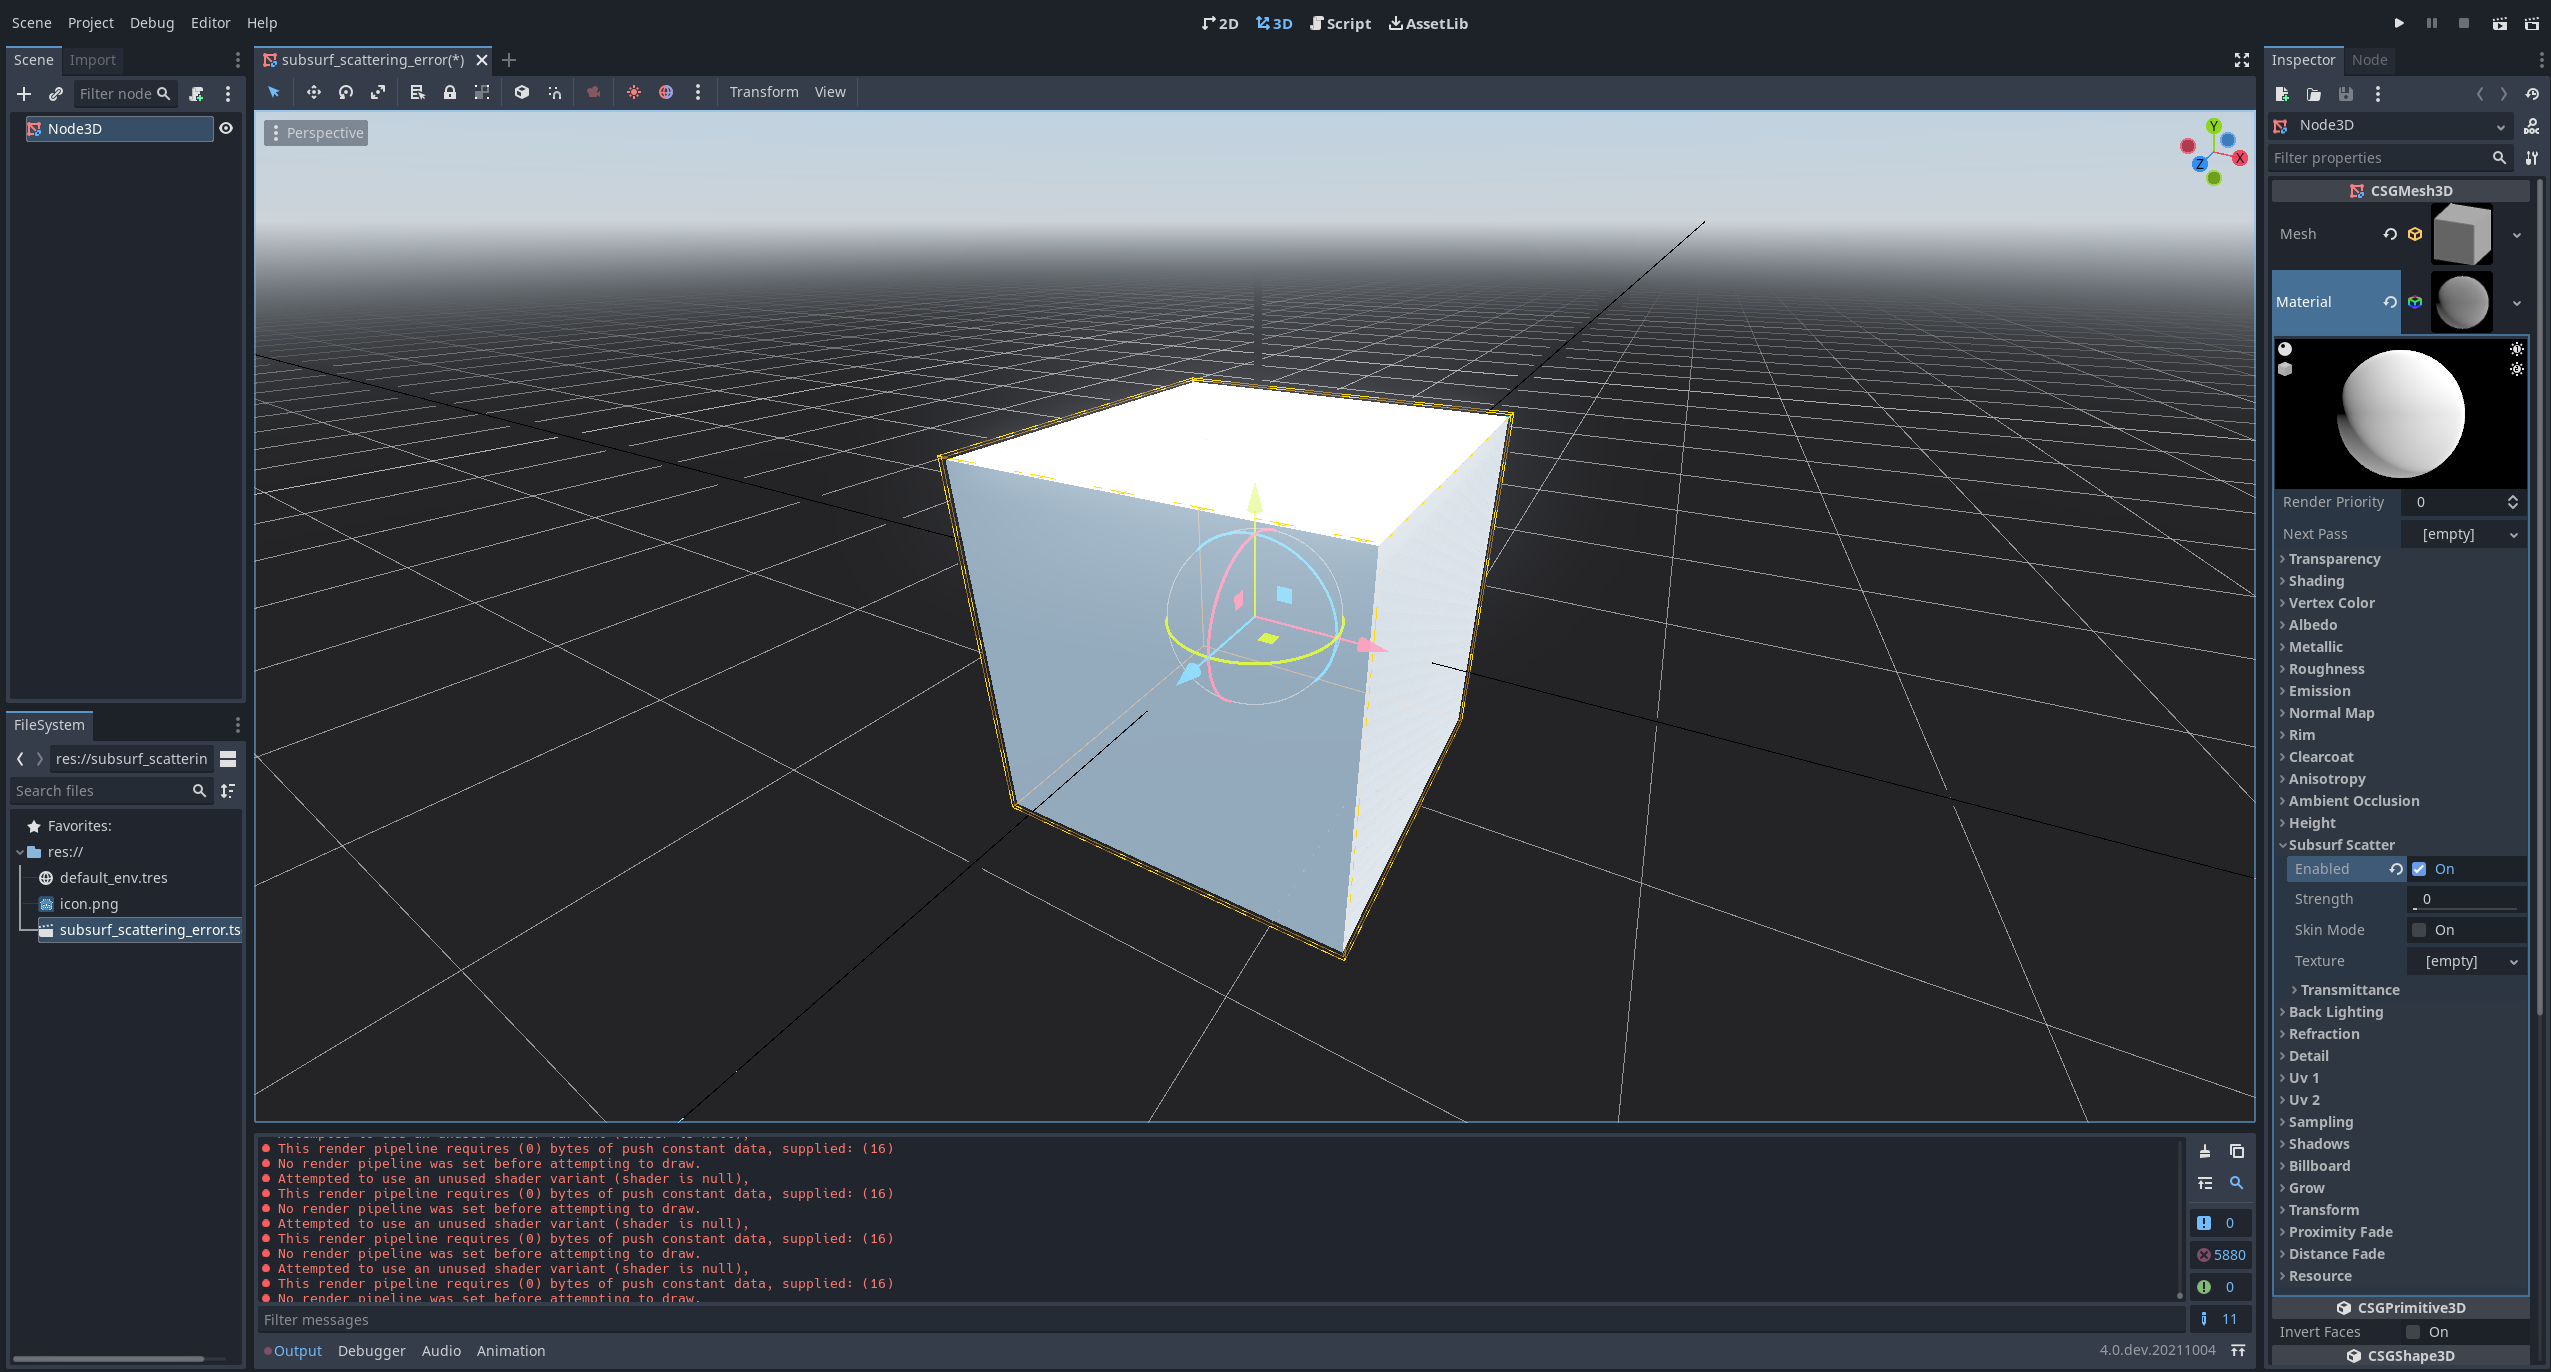Screen dimensions: 2551x1372
Task: Switch to the Import tab
Action: [92, 60]
